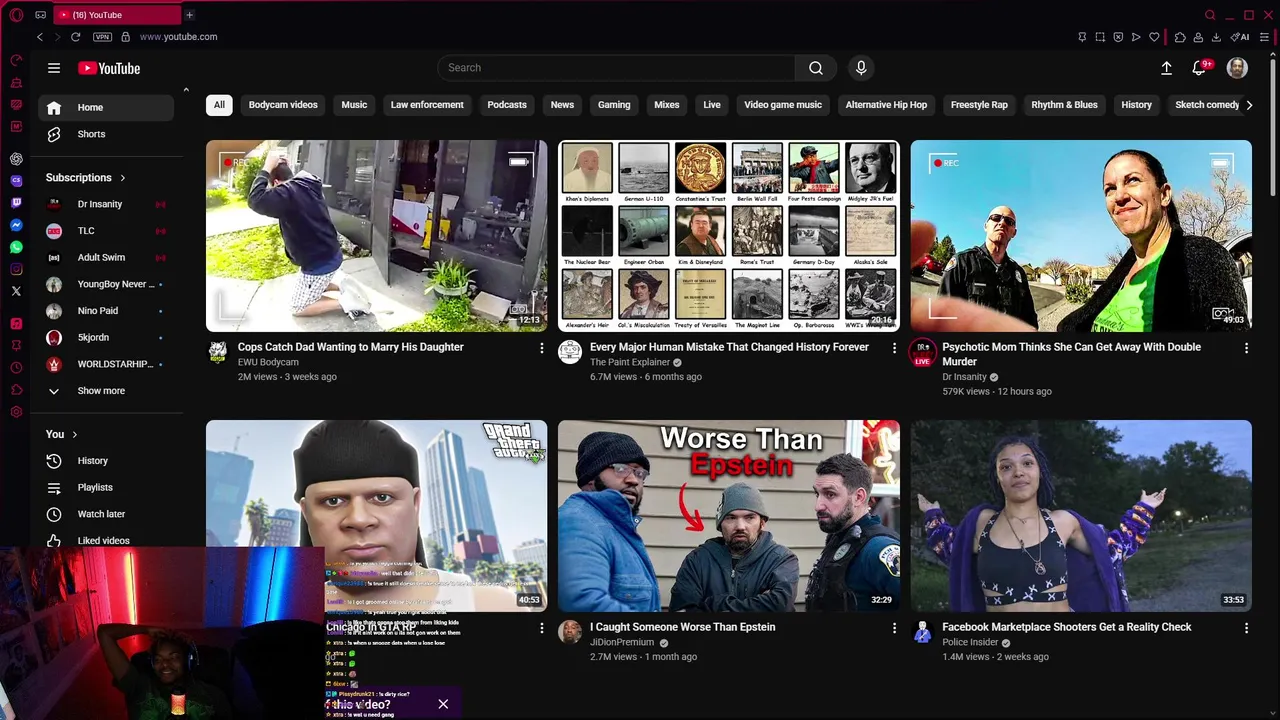Screen dimensions: 1280x720
Task: Select the Law enforcement chip
Action: tap(427, 105)
